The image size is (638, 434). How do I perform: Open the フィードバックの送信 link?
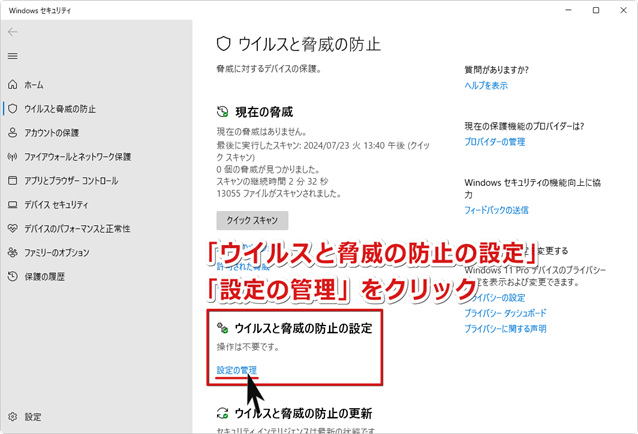click(x=496, y=210)
